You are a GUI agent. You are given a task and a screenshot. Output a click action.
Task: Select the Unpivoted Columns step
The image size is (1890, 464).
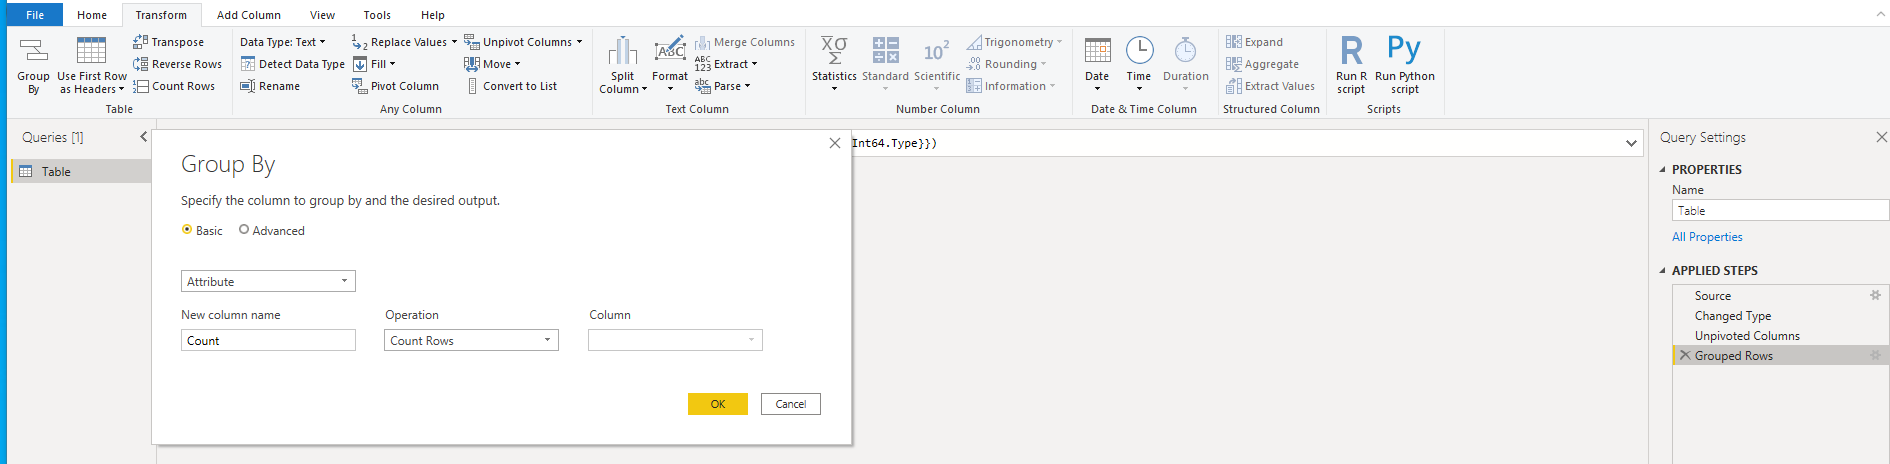tap(1747, 336)
